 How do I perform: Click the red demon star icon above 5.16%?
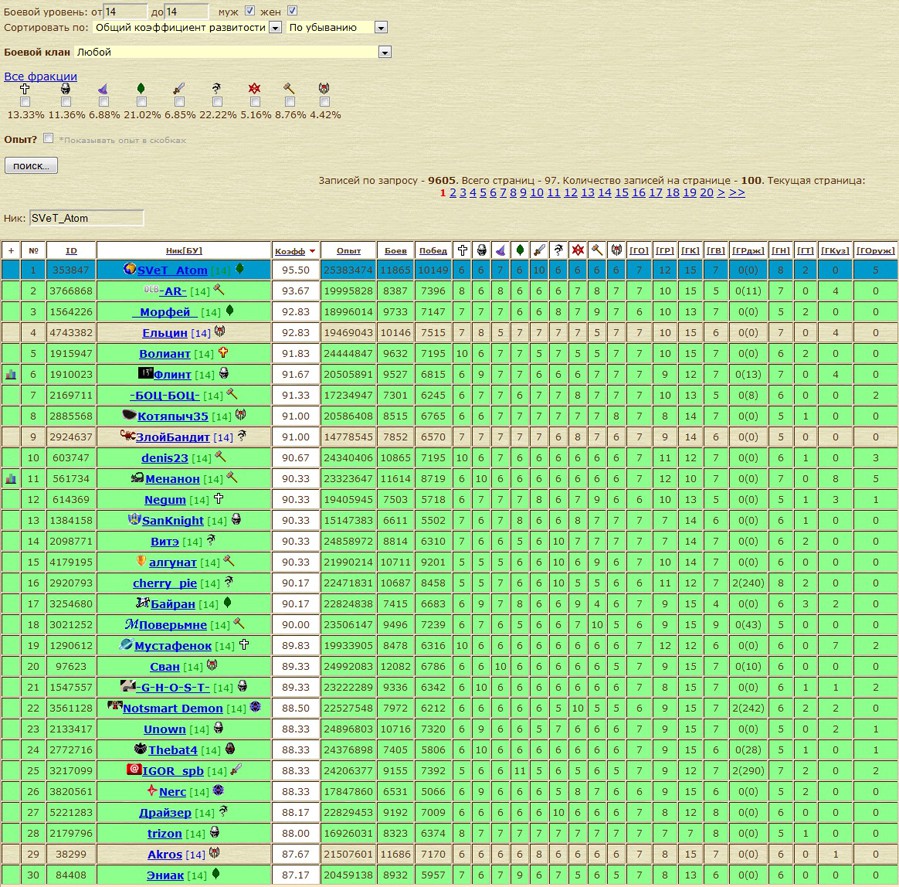click(255, 88)
